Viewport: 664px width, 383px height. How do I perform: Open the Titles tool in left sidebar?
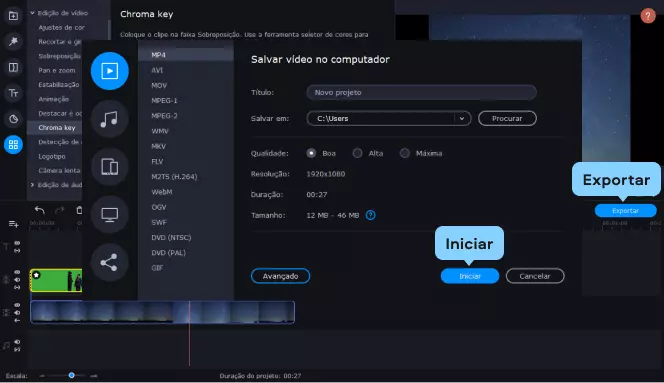click(x=13, y=93)
